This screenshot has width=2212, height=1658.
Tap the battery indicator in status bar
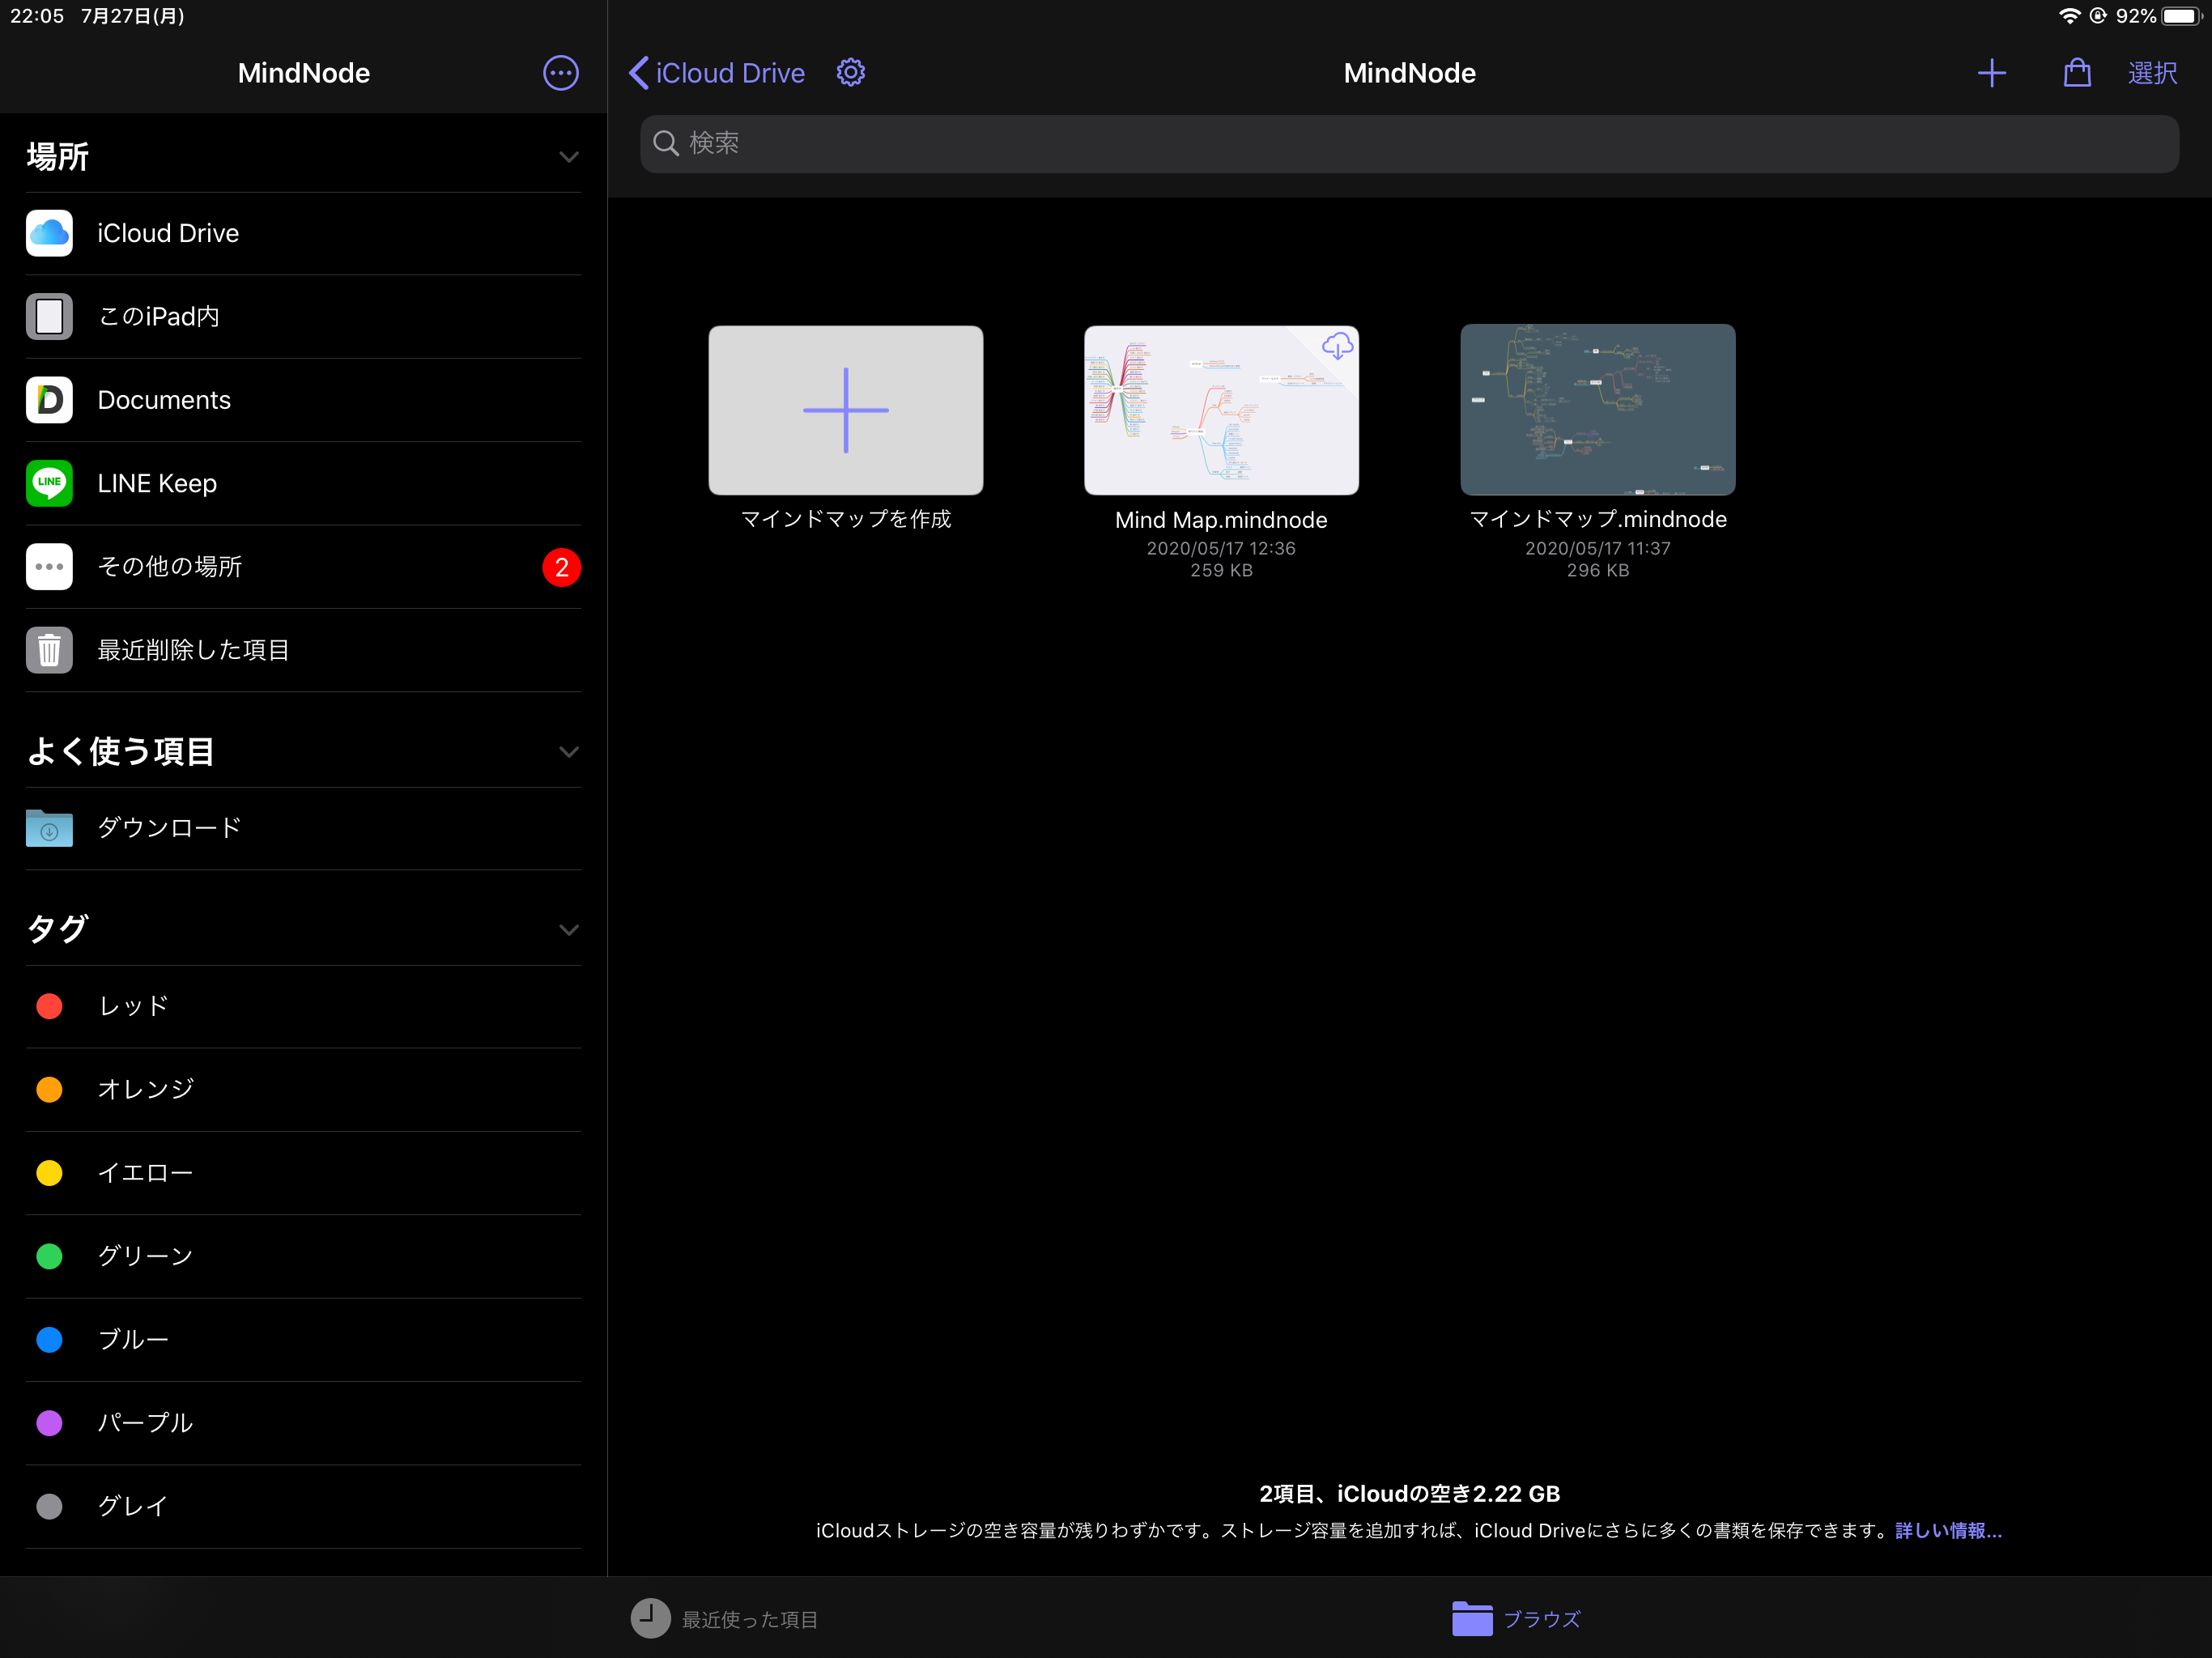point(2181,16)
